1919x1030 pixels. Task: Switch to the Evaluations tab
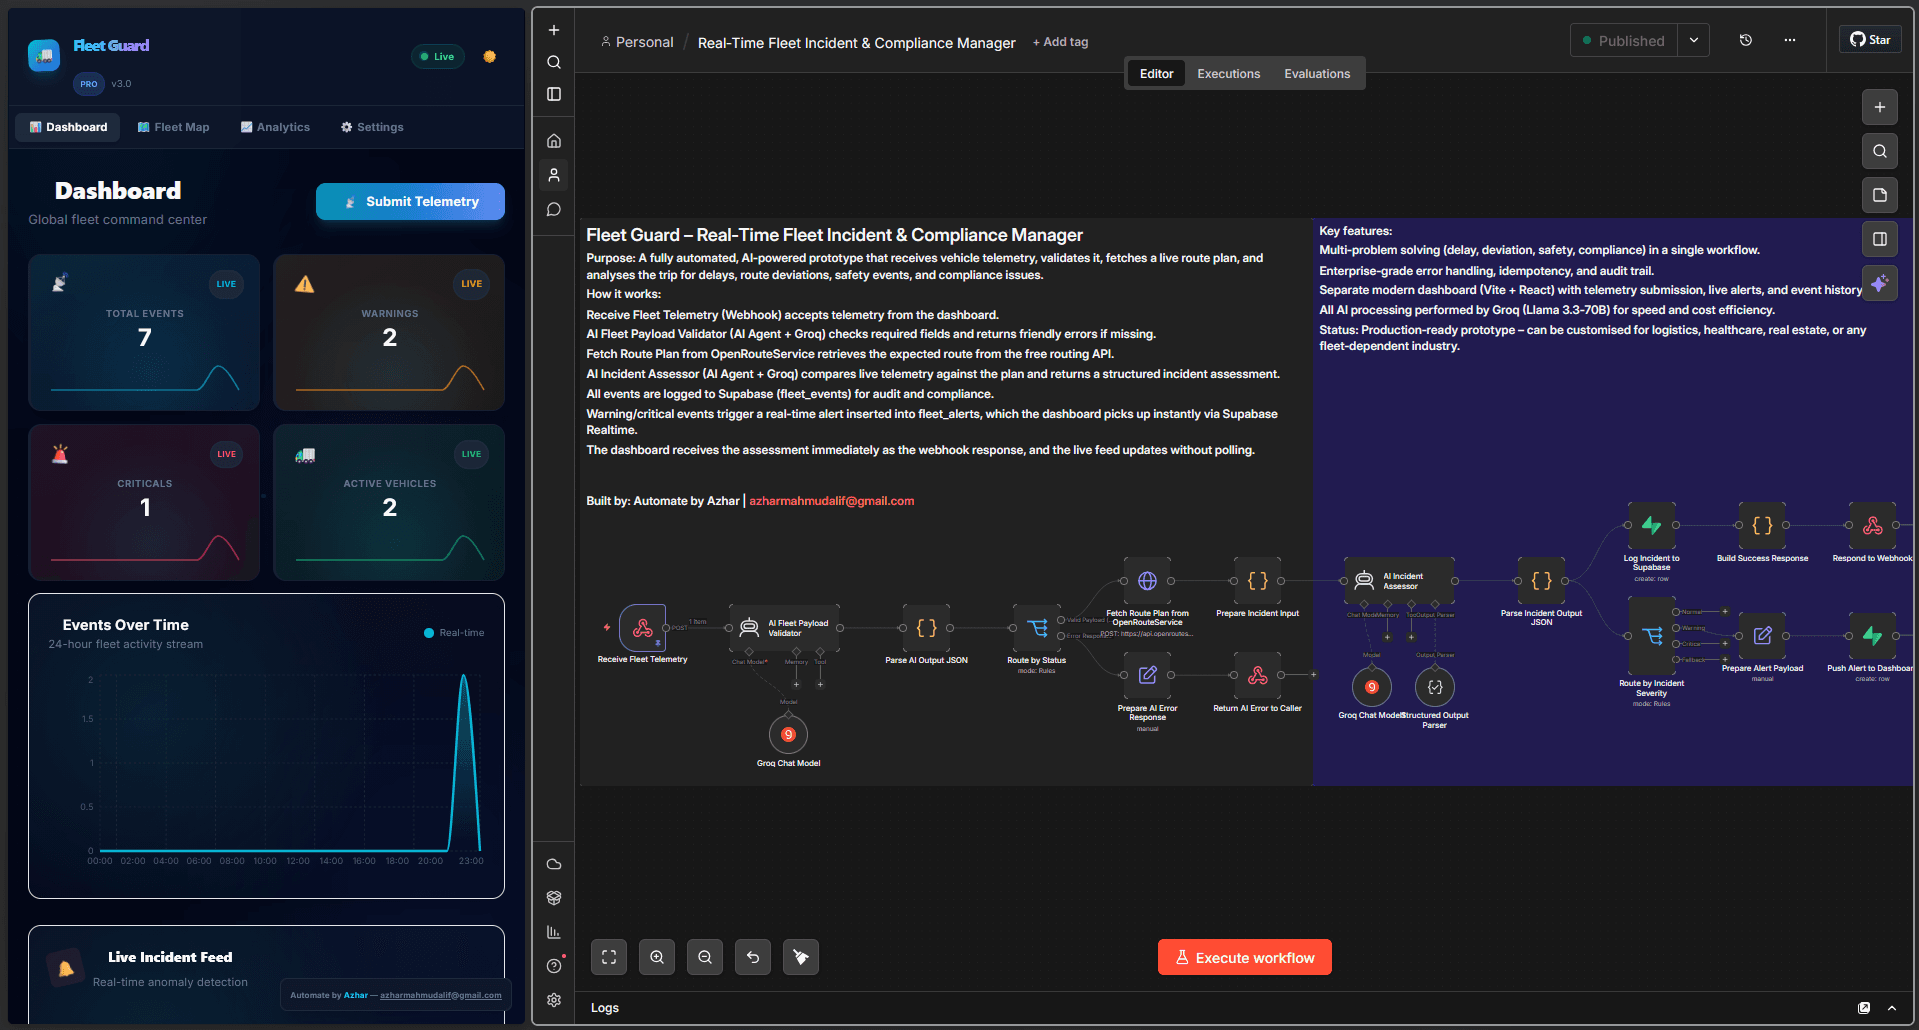pyautogui.click(x=1317, y=74)
